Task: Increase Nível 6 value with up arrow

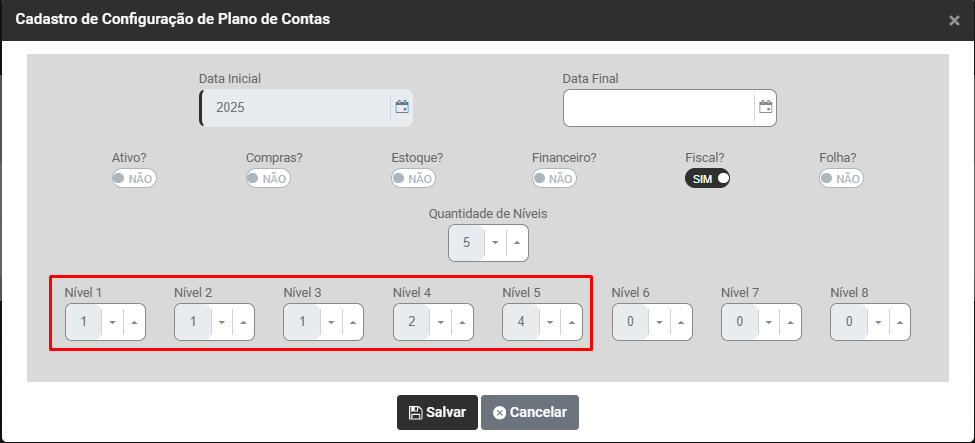Action: coord(680,322)
